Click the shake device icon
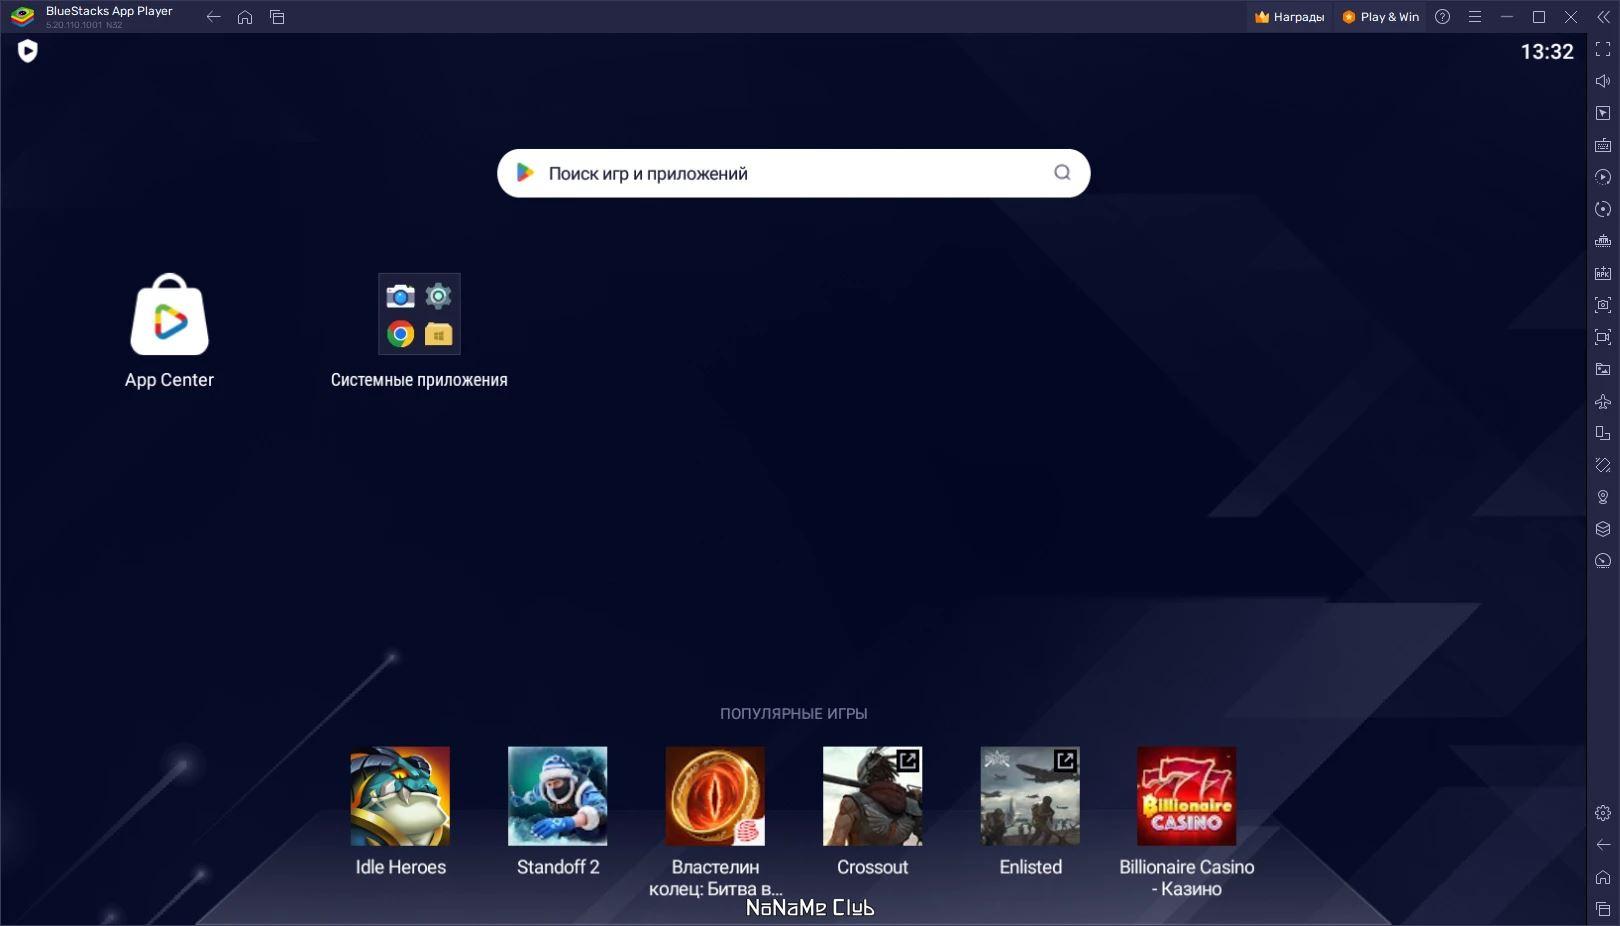Screen dimensions: 1620x926 click(1603, 465)
